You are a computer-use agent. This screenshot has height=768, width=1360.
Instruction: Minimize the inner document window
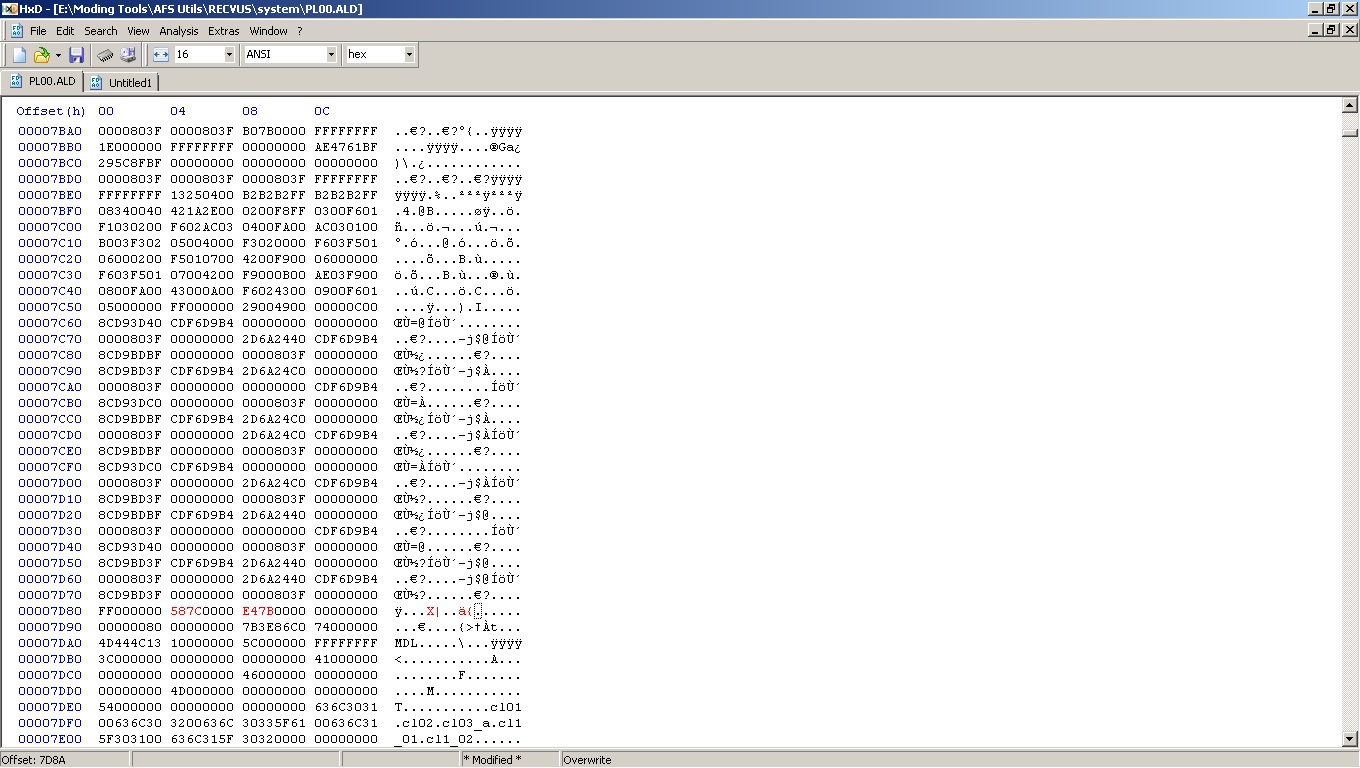pos(1315,30)
